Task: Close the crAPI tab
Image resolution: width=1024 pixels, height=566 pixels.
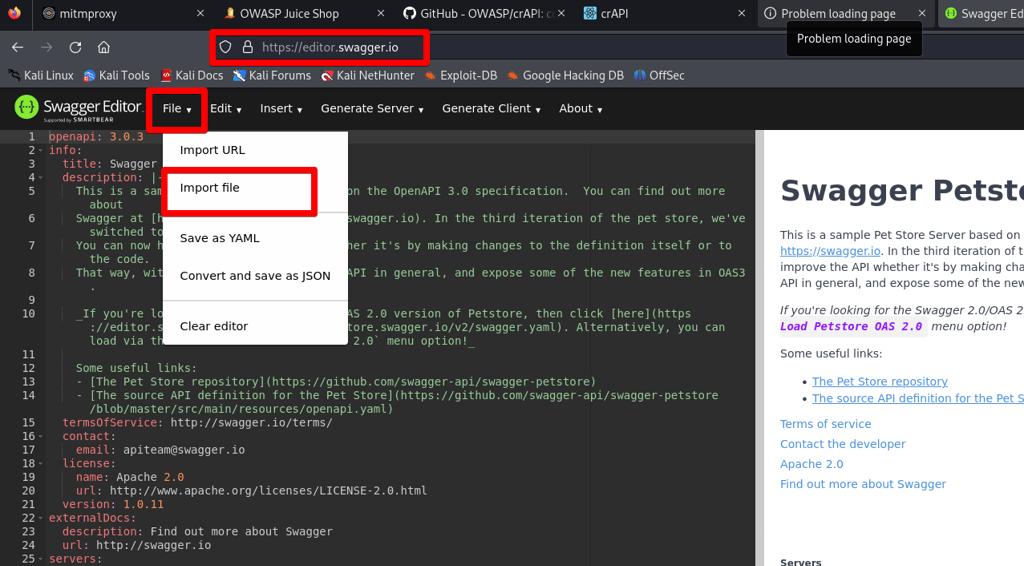Action: 741,13
